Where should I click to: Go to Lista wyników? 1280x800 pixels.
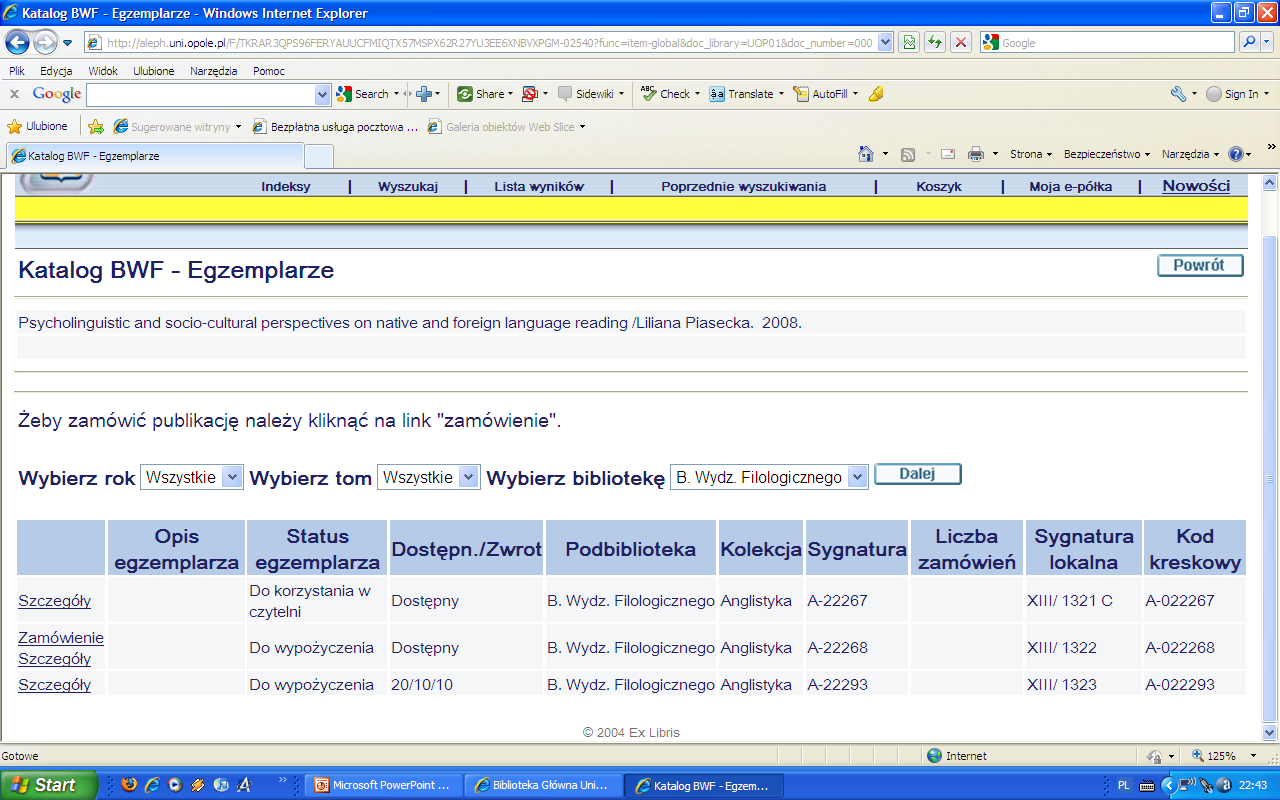pos(539,186)
